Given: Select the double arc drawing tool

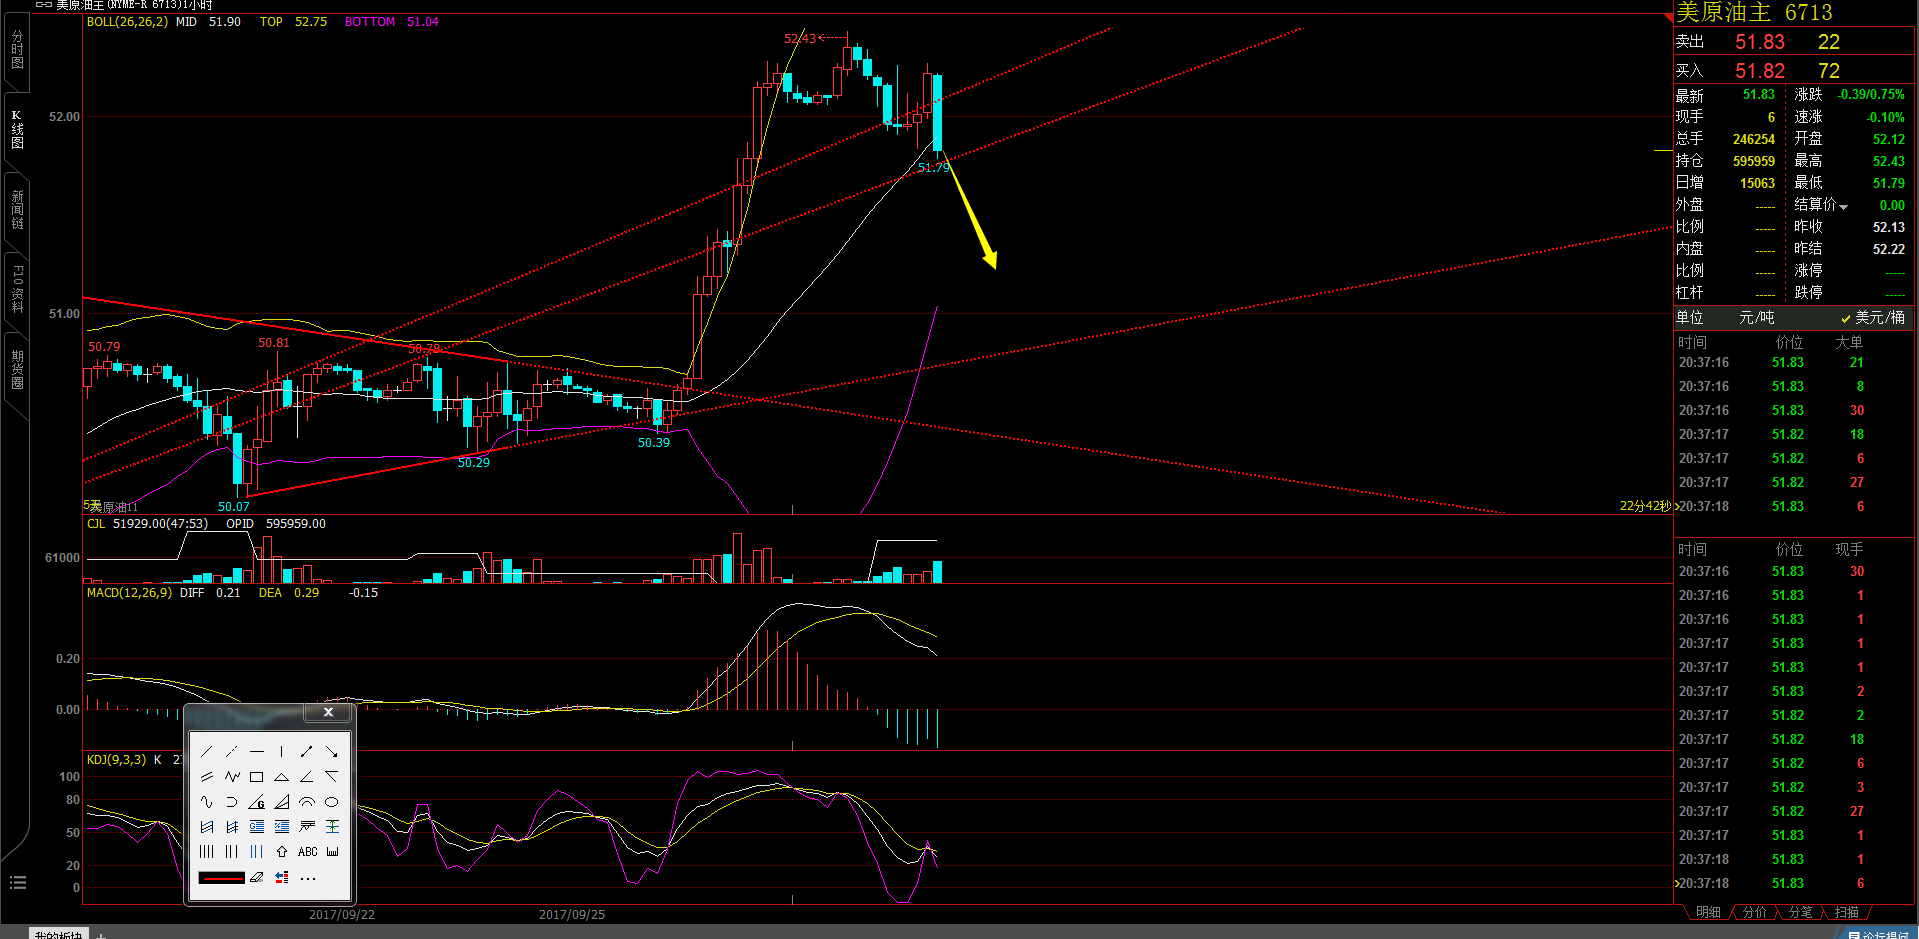Looking at the screenshot, I should [x=307, y=801].
